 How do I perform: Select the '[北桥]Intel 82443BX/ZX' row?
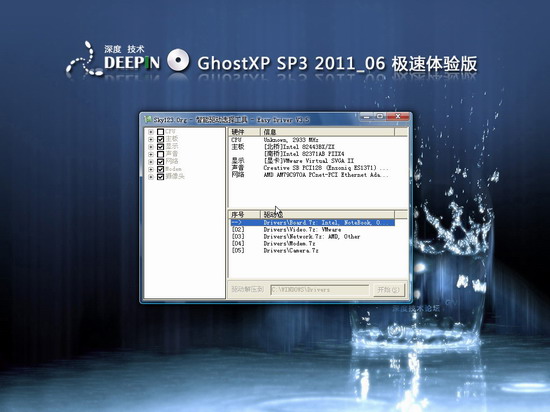tap(312, 147)
